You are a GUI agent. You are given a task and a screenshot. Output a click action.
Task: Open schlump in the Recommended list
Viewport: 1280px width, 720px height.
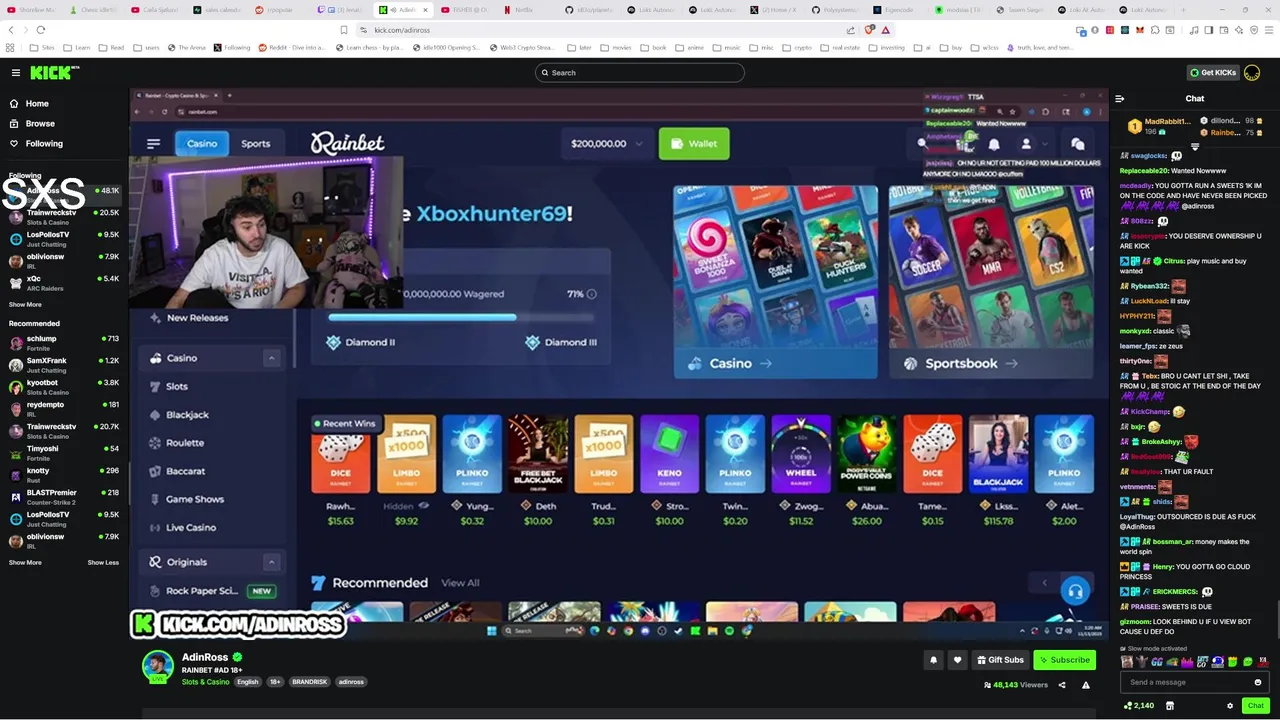[64, 343]
